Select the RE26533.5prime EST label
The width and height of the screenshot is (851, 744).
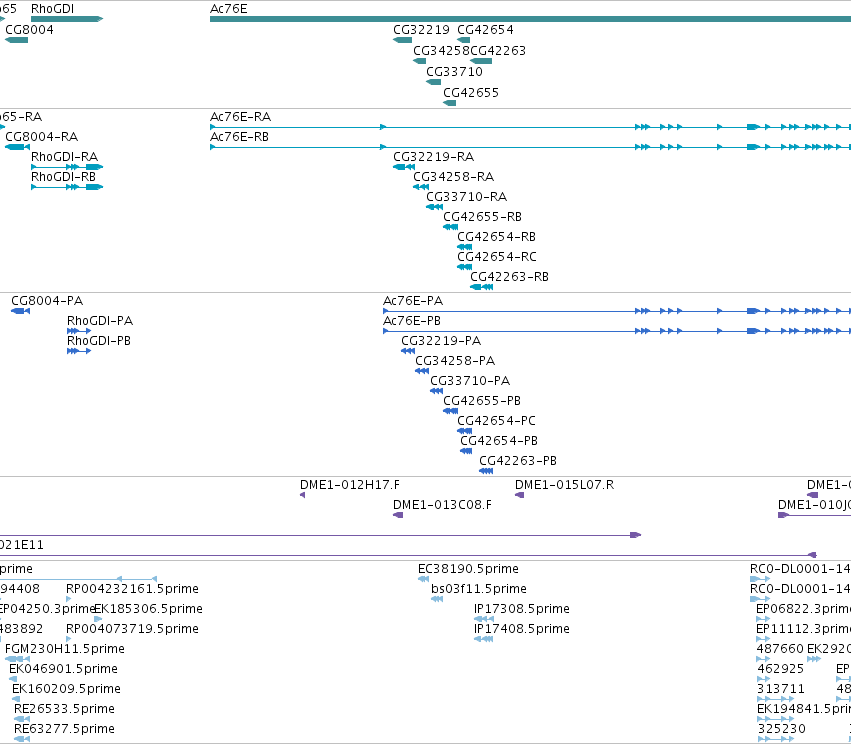tap(65, 709)
